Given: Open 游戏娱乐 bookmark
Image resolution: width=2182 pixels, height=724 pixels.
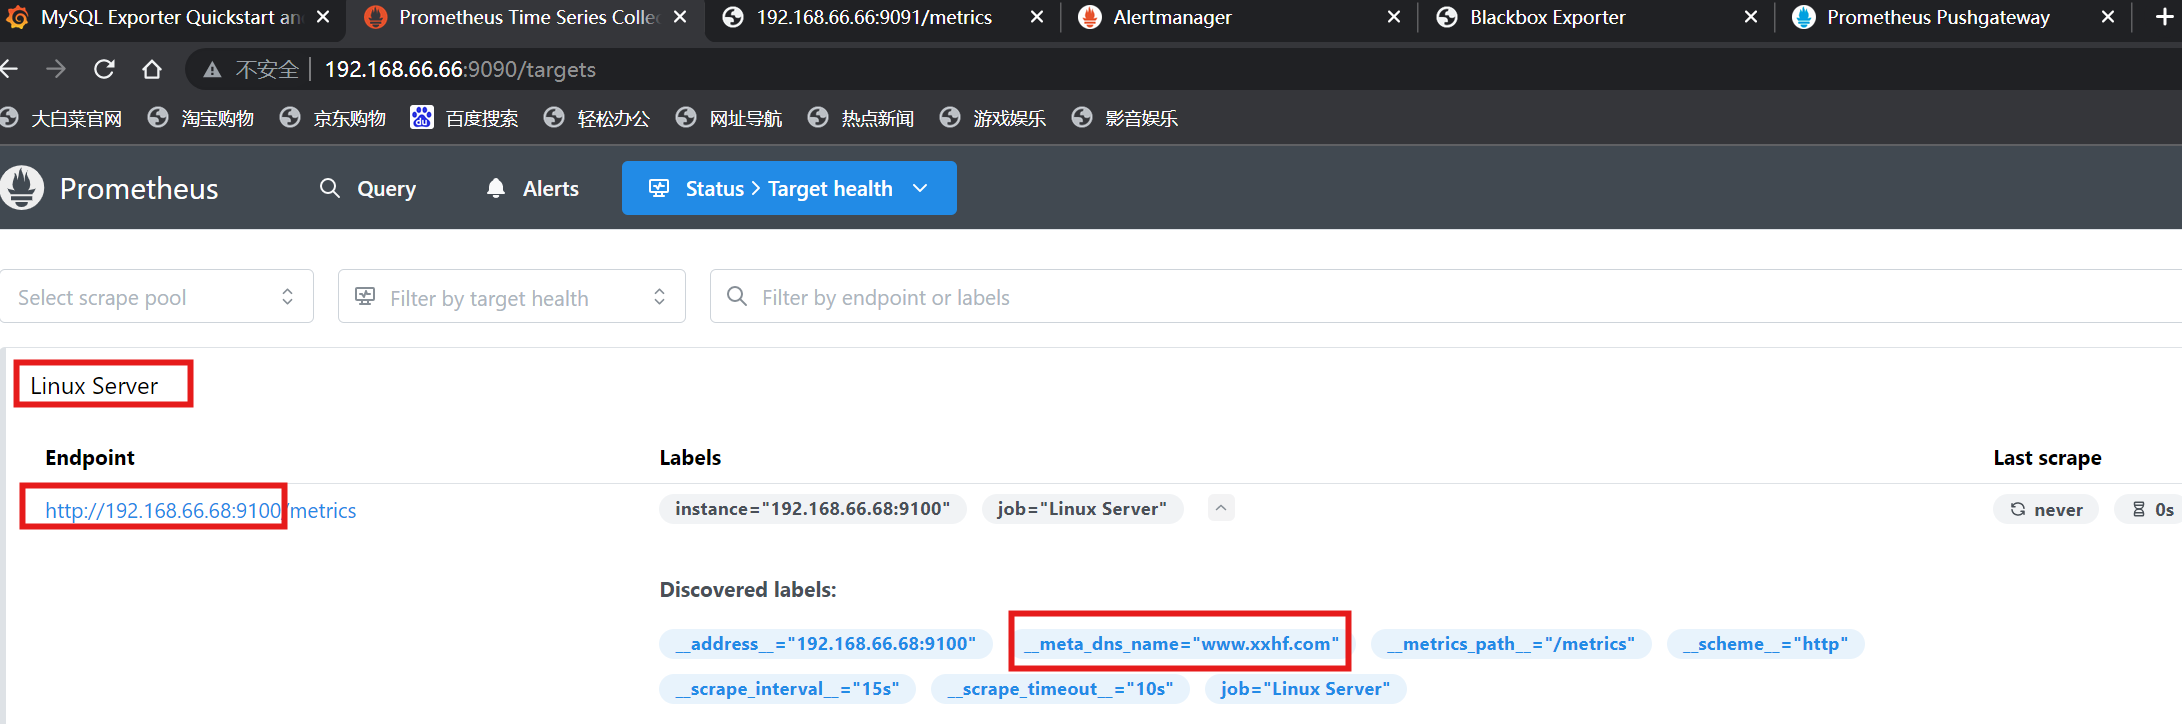Looking at the screenshot, I should (993, 118).
